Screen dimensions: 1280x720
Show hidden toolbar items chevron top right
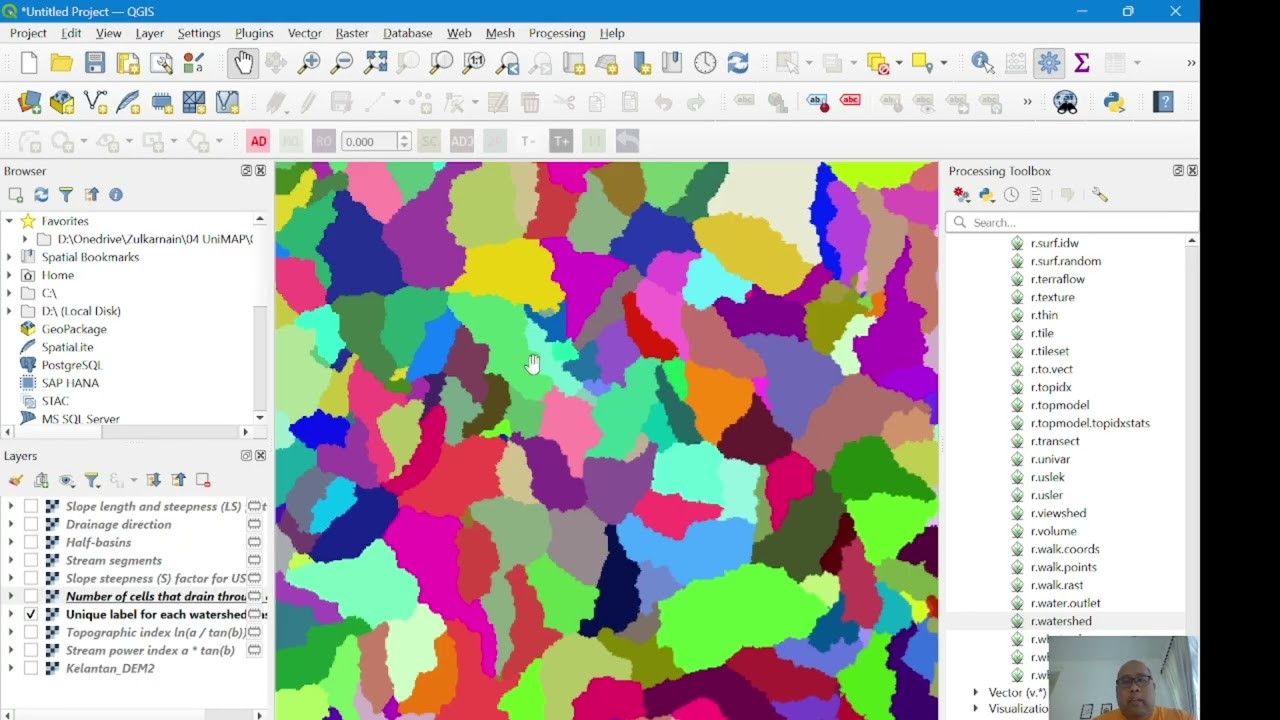[1190, 63]
